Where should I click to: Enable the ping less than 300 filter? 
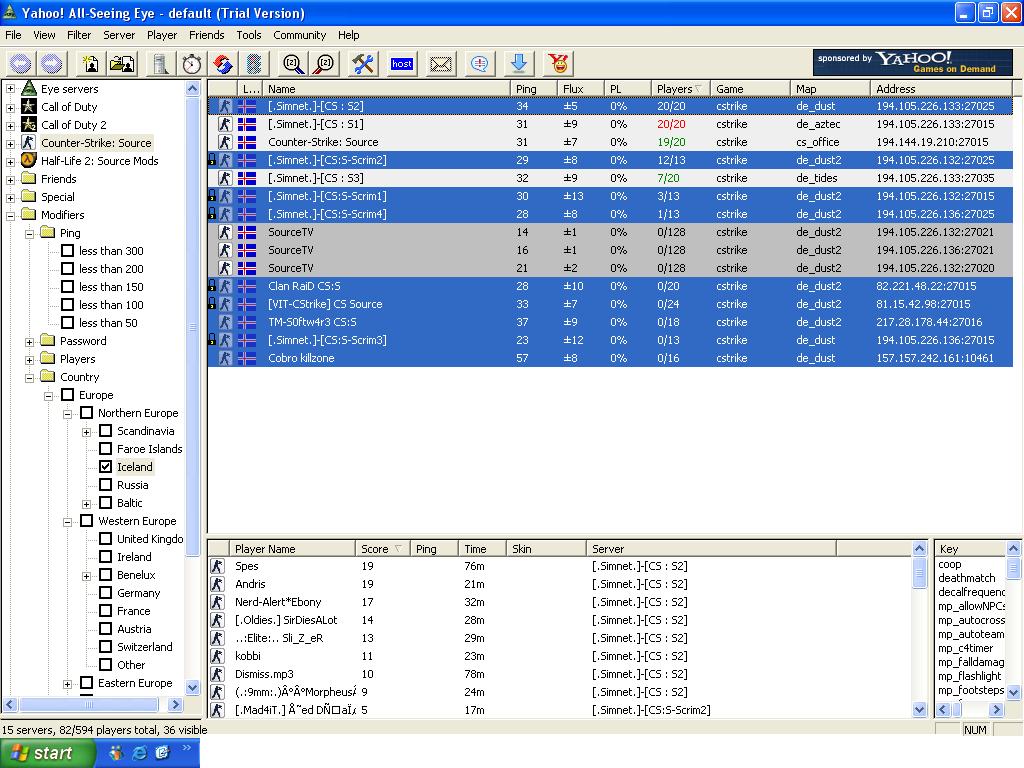coord(67,251)
